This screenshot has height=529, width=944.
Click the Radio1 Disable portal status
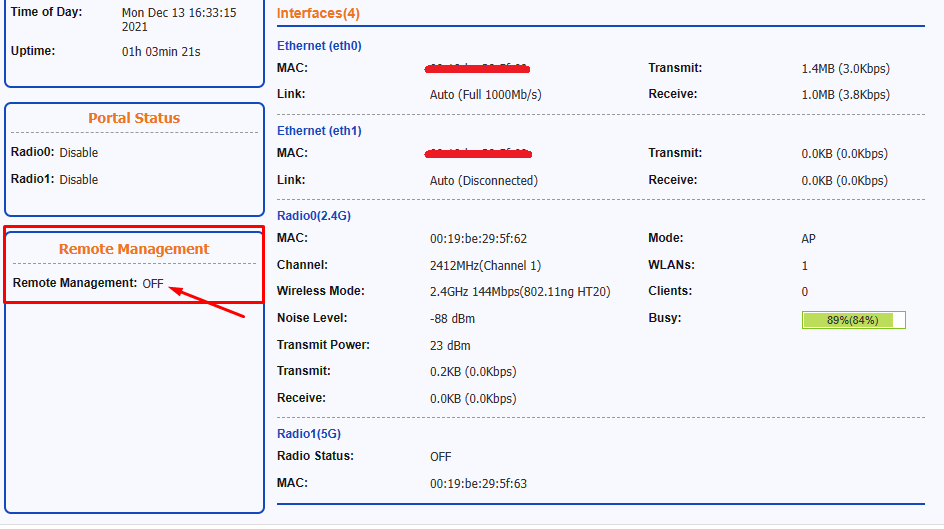78,179
